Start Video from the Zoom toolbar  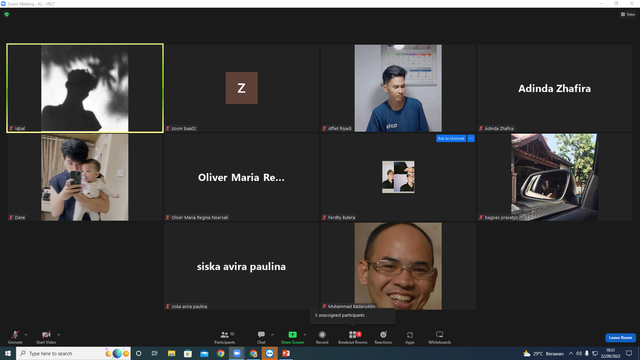coord(46,337)
